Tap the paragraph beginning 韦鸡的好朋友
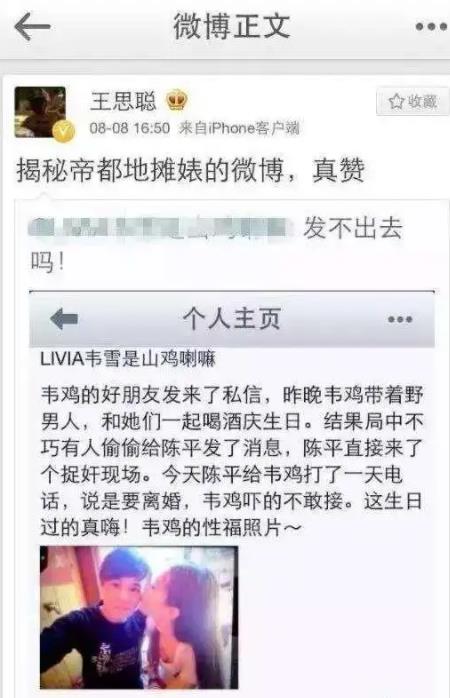 [x=232, y=461]
